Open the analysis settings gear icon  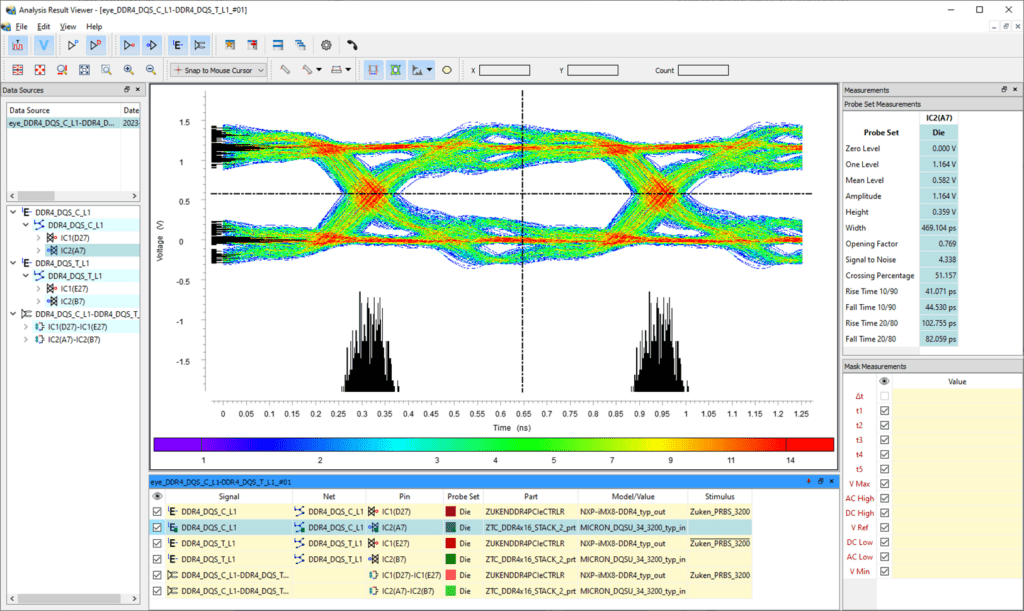click(327, 44)
